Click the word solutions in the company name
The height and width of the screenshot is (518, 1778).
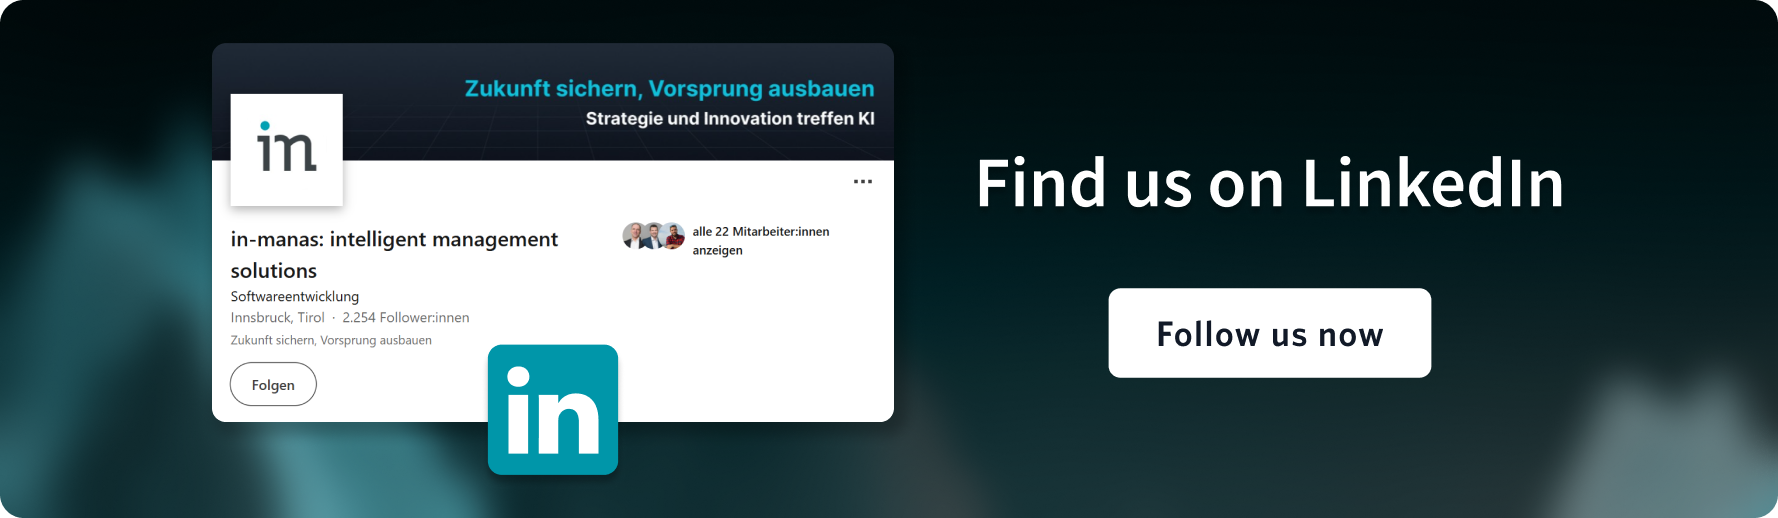(274, 271)
